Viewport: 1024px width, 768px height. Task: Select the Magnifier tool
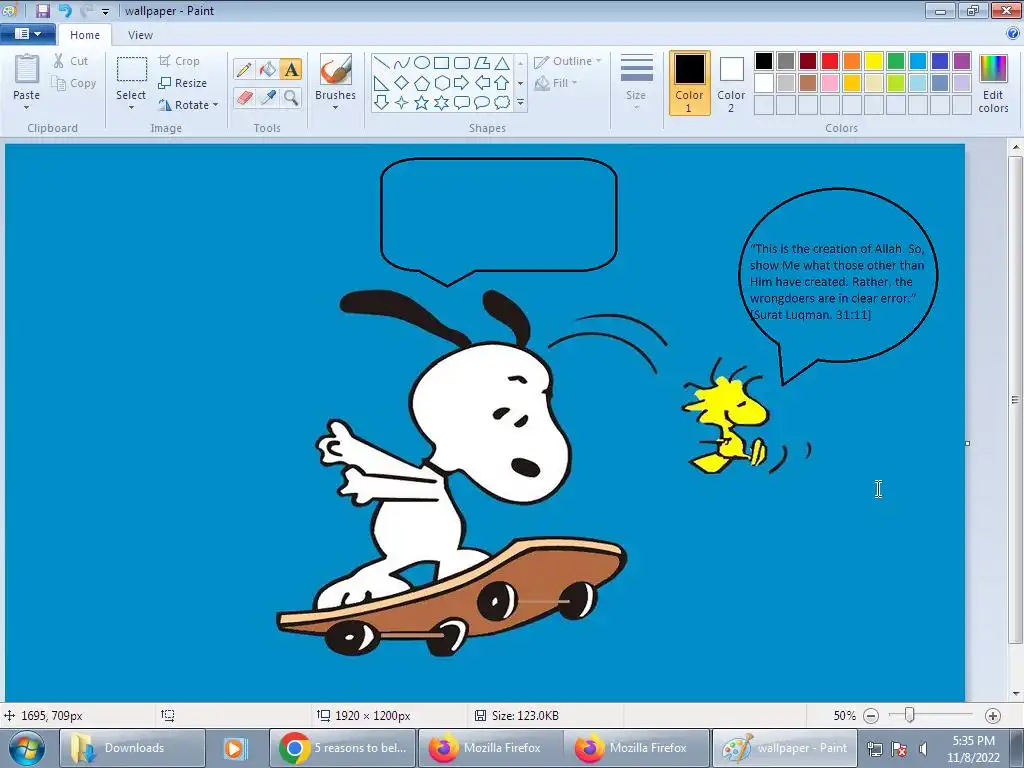pos(291,98)
